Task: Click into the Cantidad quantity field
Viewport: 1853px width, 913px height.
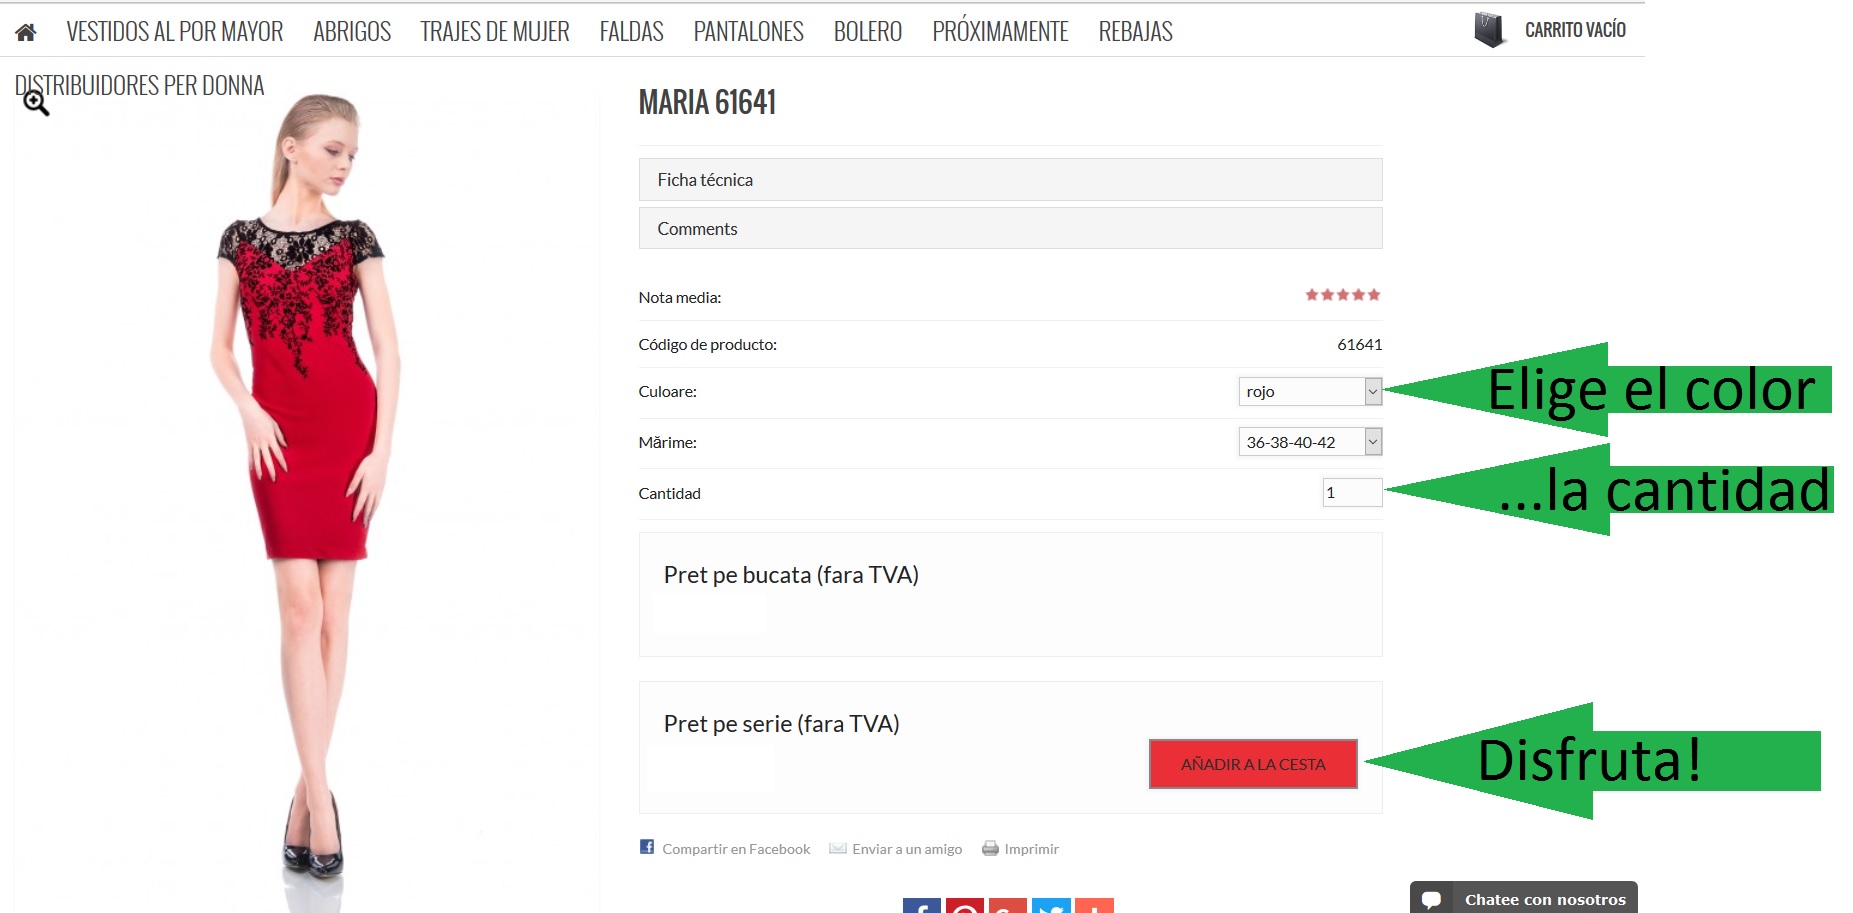Action: 1352,492
